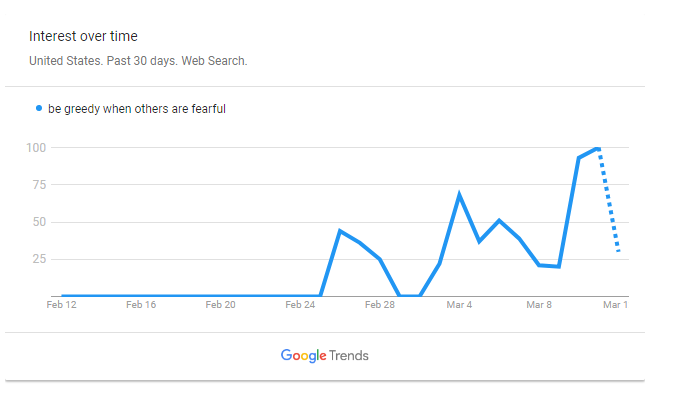The width and height of the screenshot is (677, 396).
Task: Click the Mar 4 spike on the line
Action: pos(459,195)
